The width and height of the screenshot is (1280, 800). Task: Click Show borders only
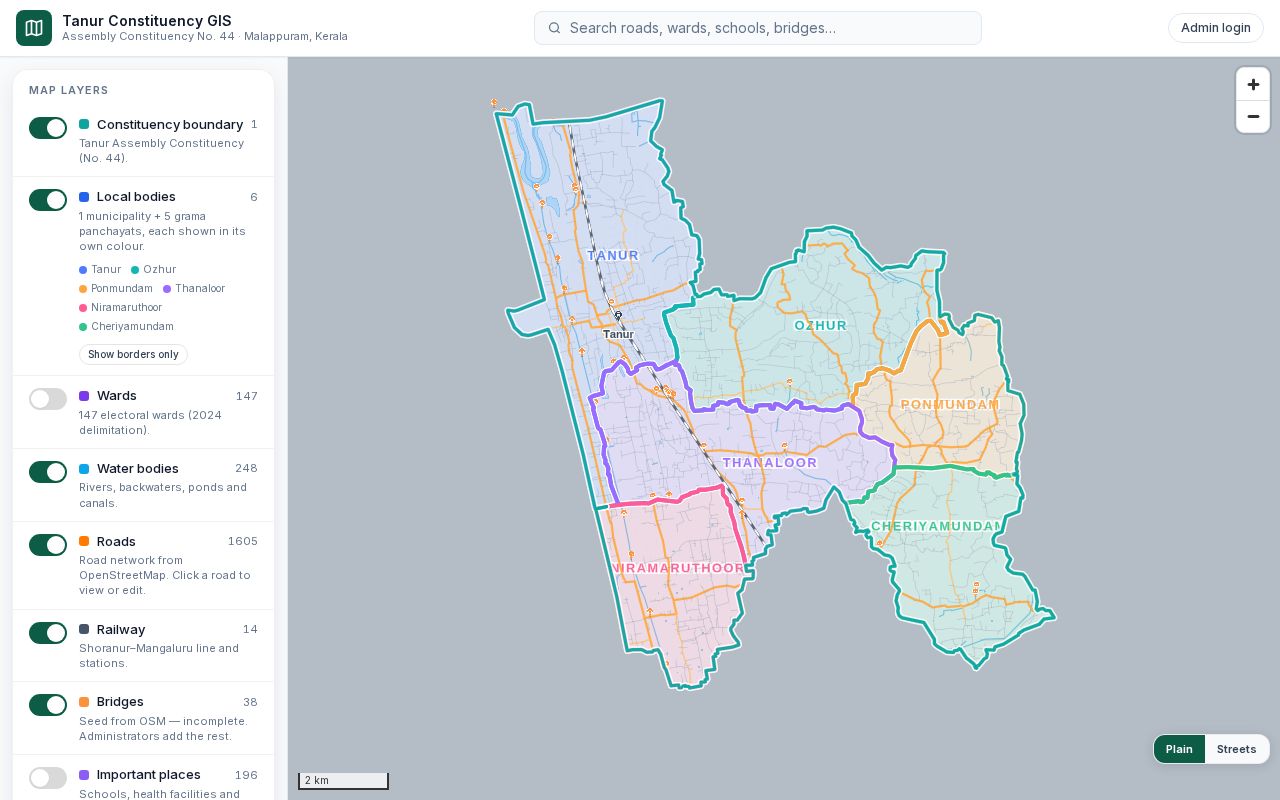tap(133, 355)
